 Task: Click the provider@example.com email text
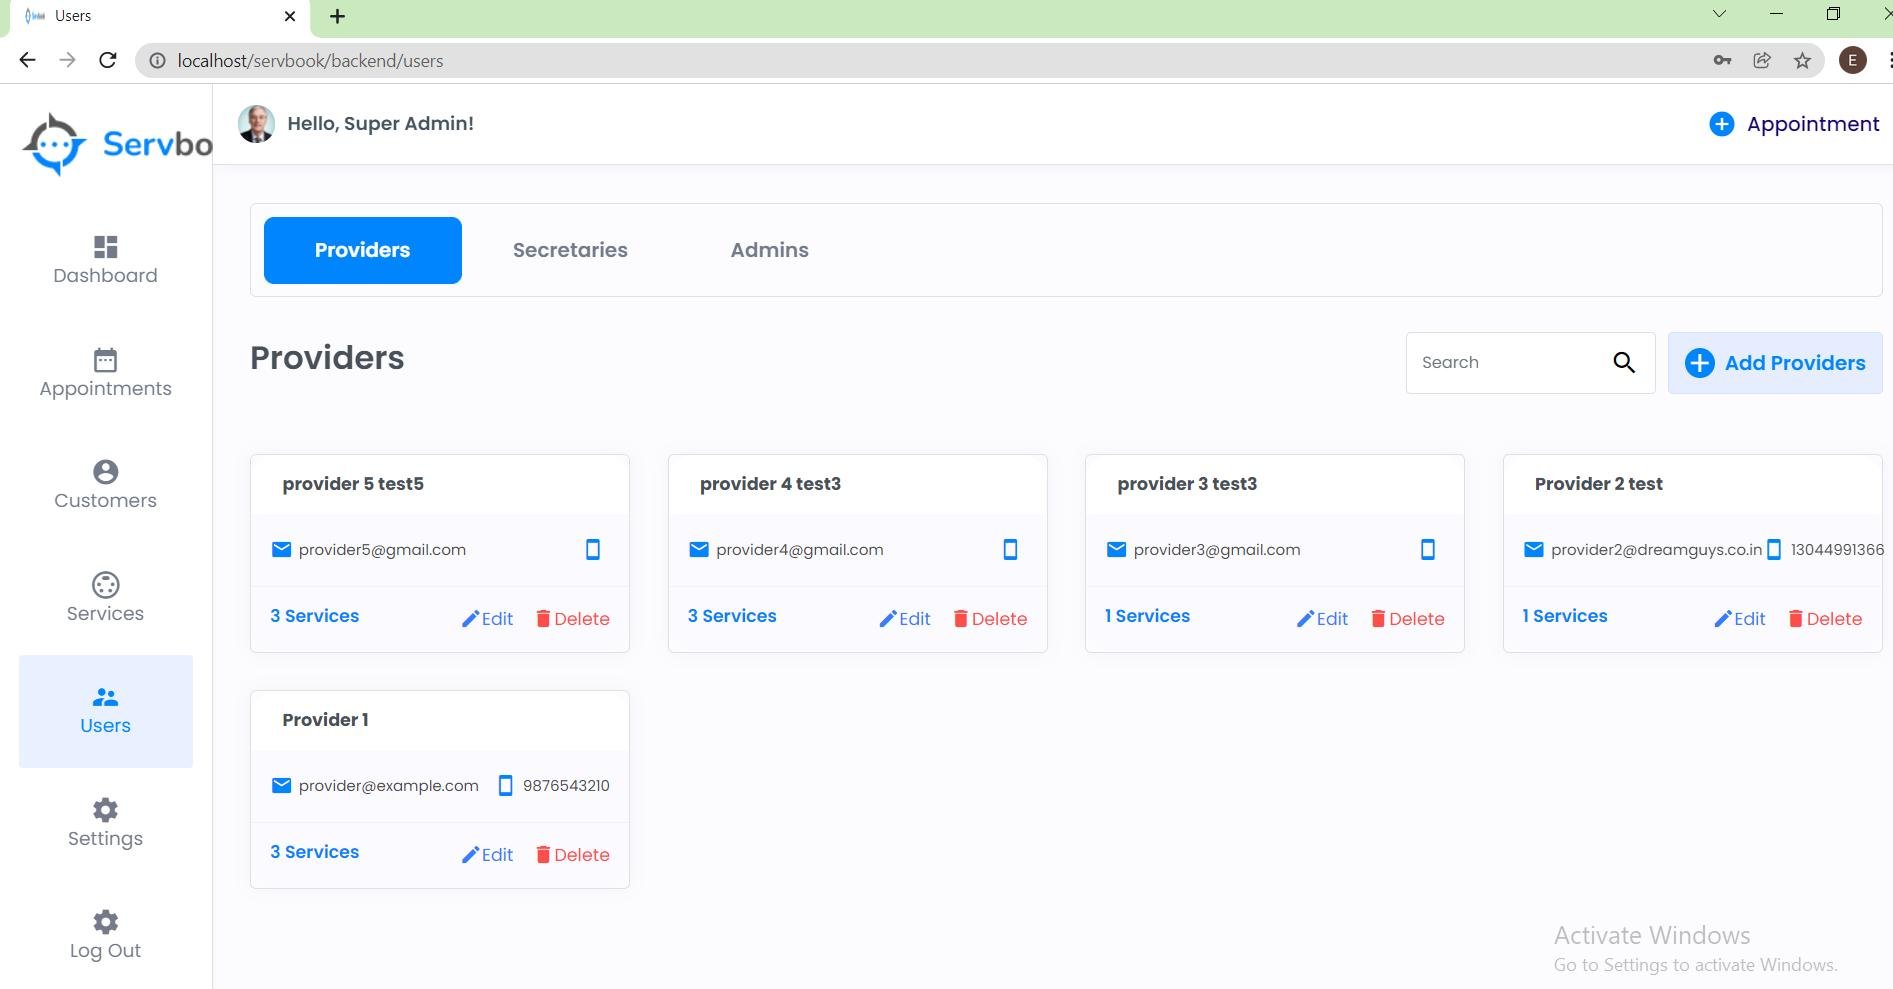pos(388,786)
